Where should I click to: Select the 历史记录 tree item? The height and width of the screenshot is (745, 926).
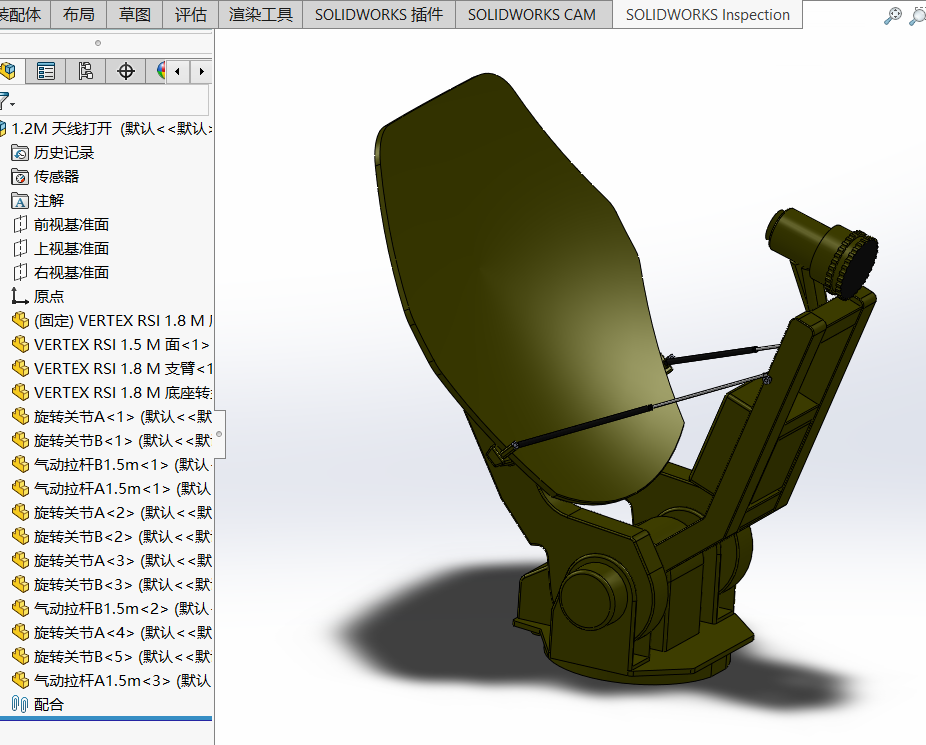(x=64, y=153)
